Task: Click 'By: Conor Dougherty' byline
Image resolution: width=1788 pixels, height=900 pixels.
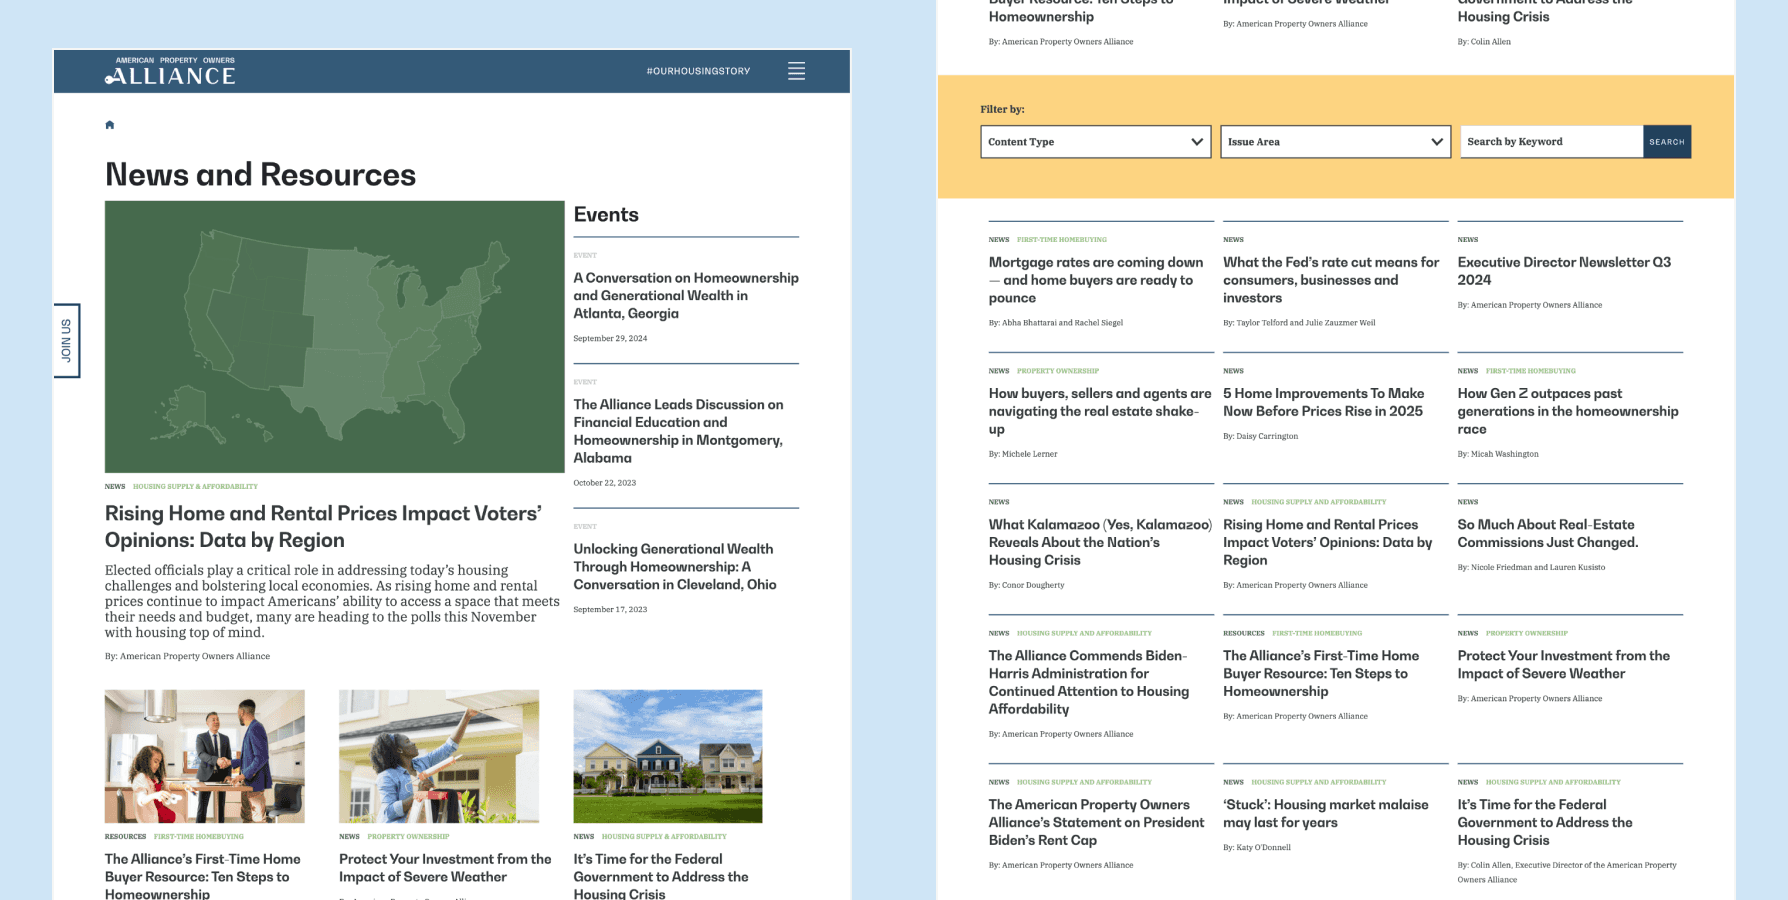Action: pos(1027,586)
